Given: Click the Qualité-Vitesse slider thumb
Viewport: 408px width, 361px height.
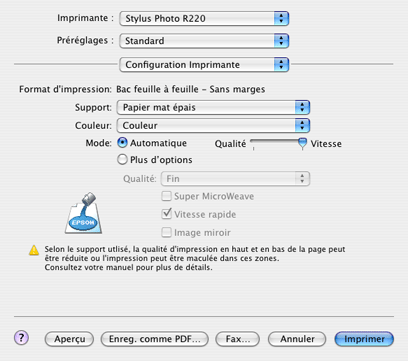Looking at the screenshot, I should 302,144.
